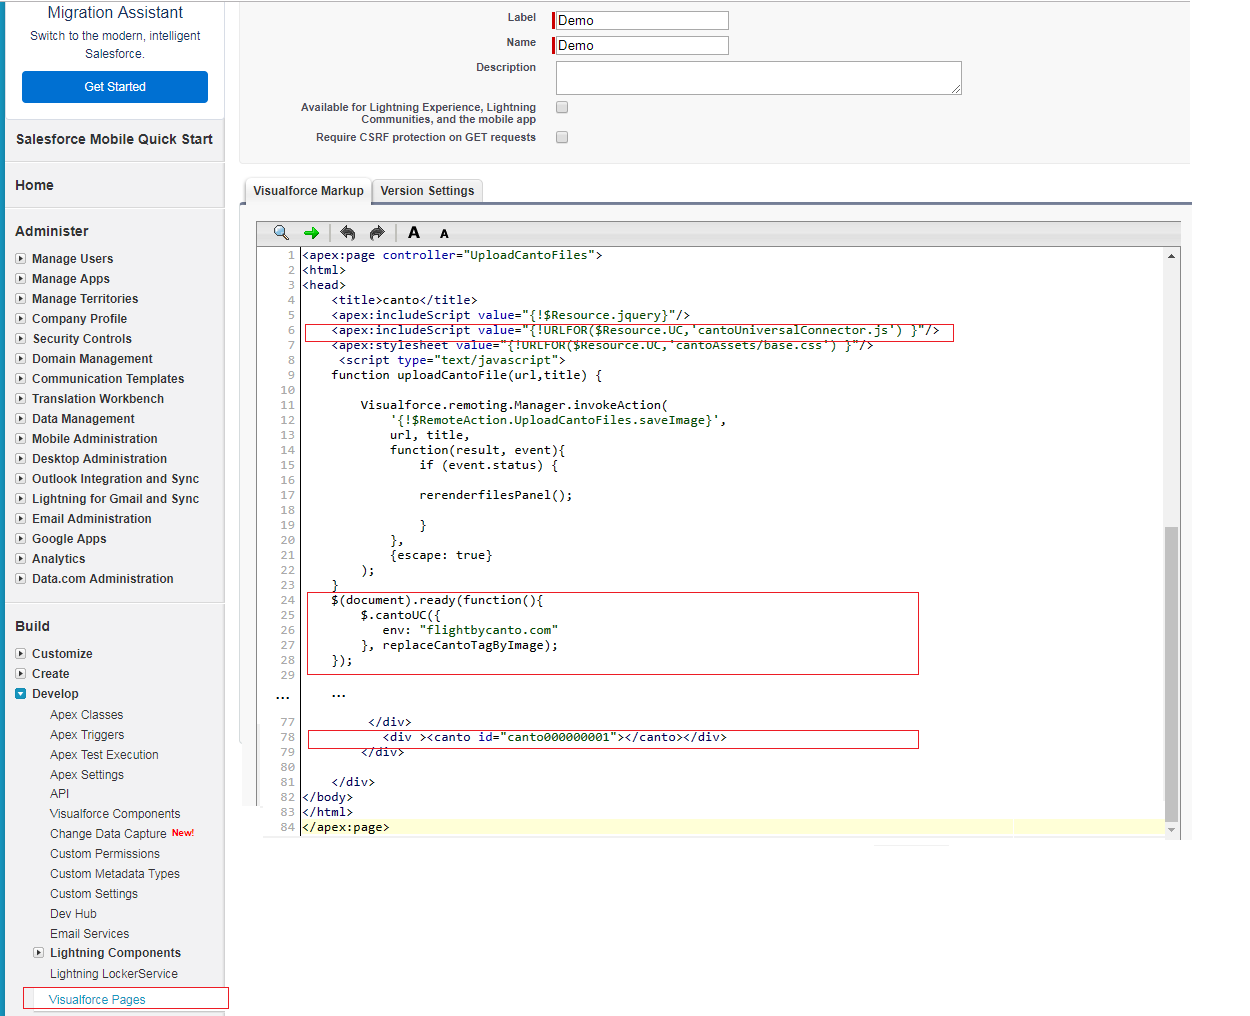Switch to the Version Settings tab
1250x1016 pixels.
tap(427, 191)
